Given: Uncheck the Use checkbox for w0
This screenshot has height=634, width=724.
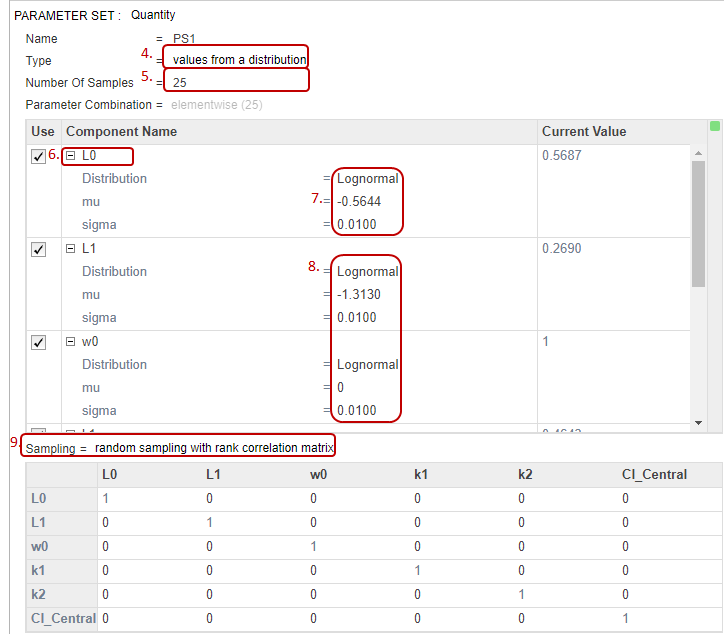Looking at the screenshot, I should tap(38, 343).
